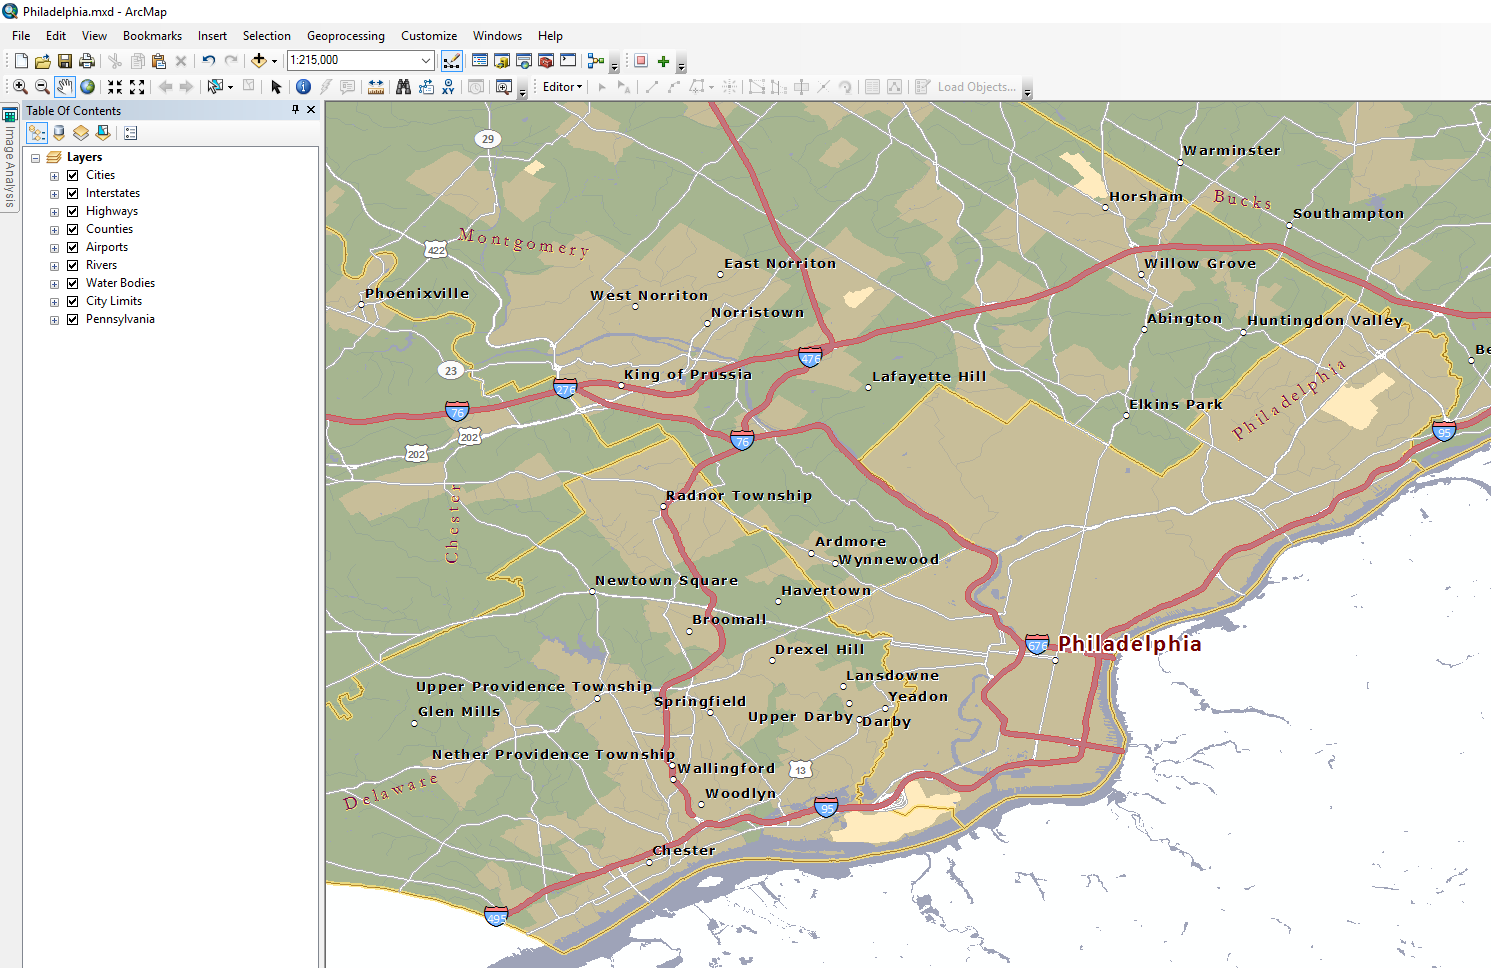Open the Find binoculars tool
Viewport: 1491px width, 968px height.
click(x=403, y=87)
